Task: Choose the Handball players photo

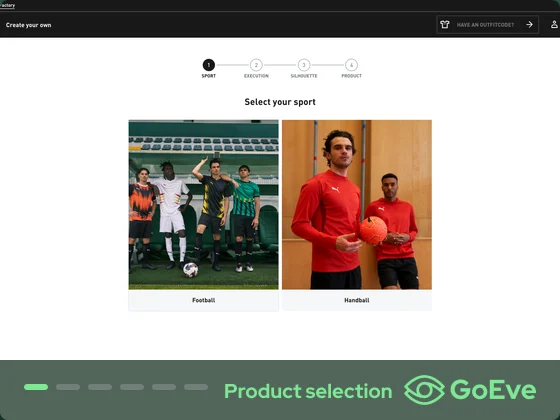Action: tap(357, 205)
